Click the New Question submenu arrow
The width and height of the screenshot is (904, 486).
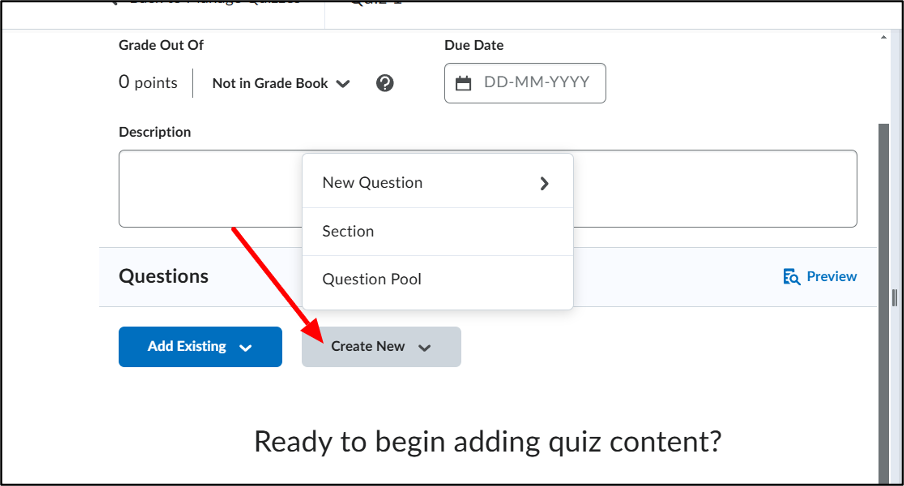coord(544,183)
